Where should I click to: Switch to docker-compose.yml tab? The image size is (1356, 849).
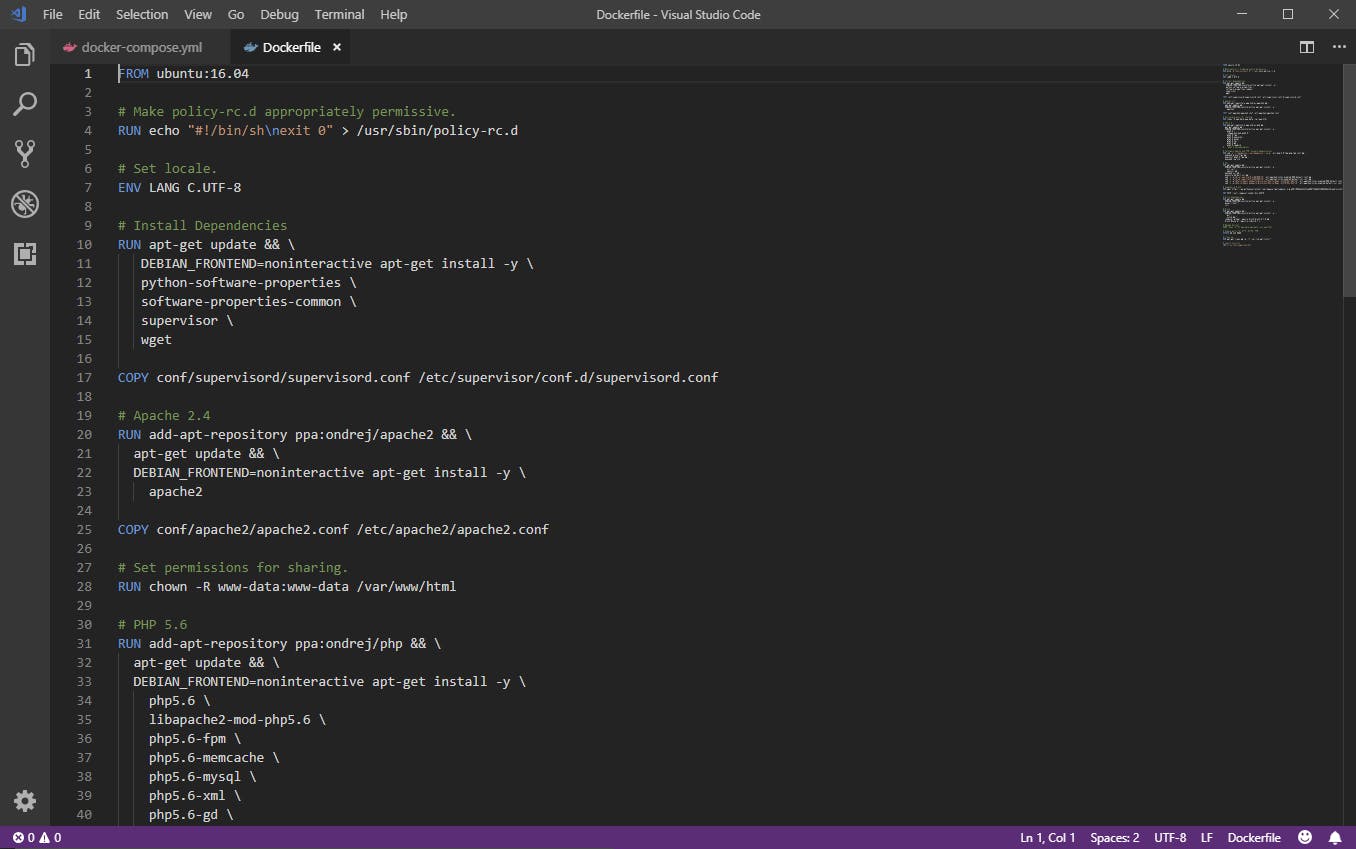click(x=141, y=47)
